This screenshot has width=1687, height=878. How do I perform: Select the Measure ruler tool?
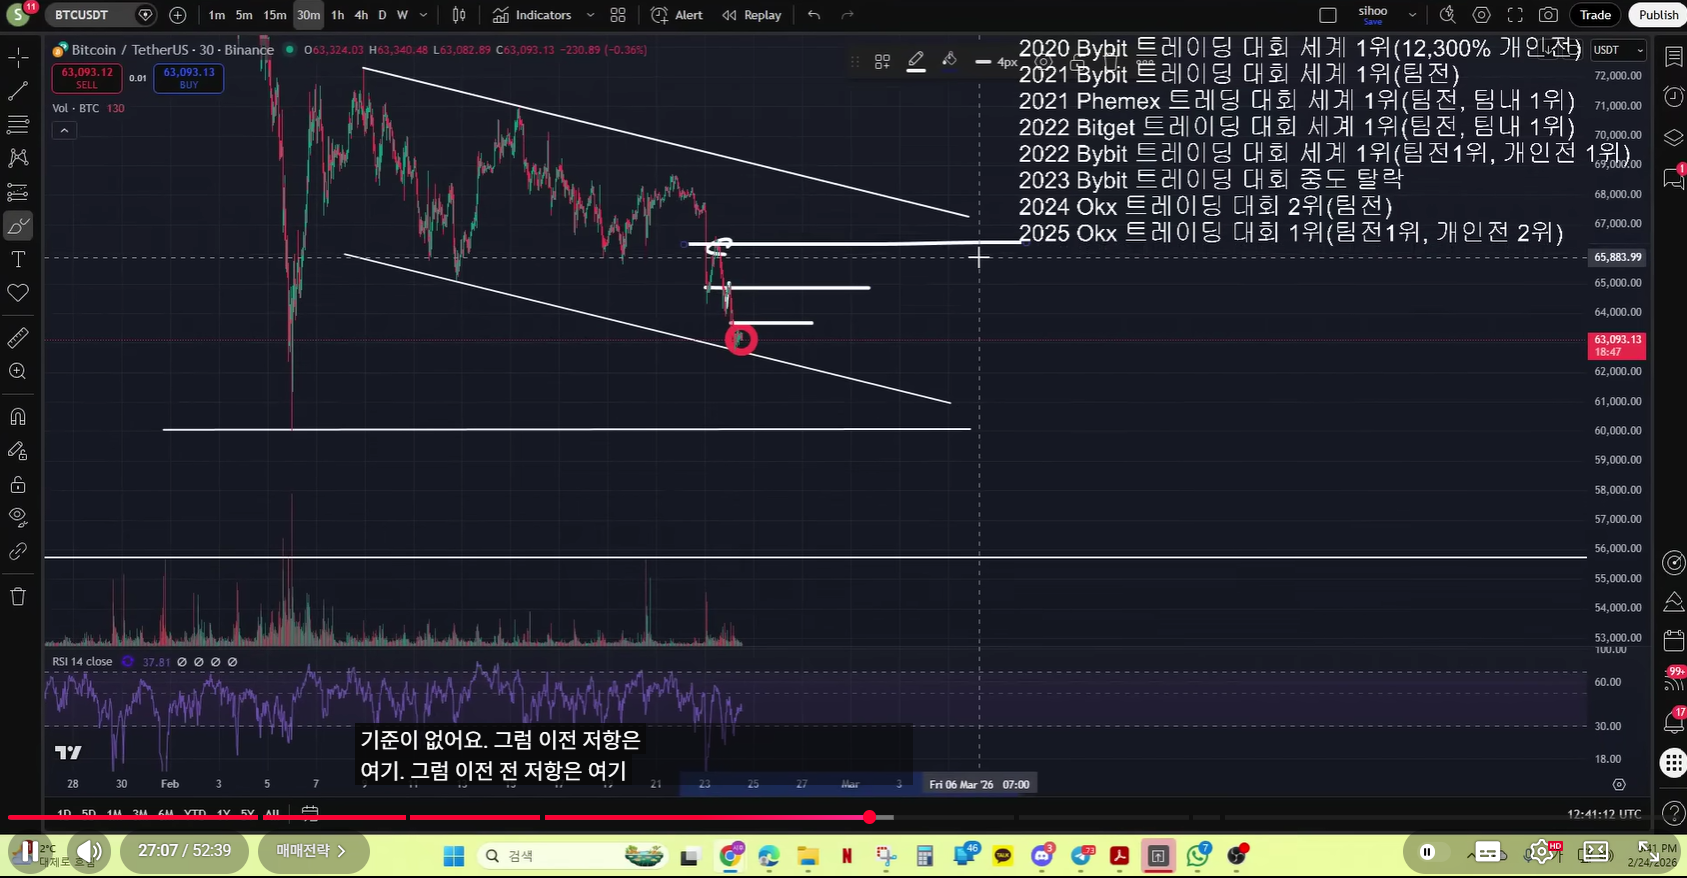(18, 338)
